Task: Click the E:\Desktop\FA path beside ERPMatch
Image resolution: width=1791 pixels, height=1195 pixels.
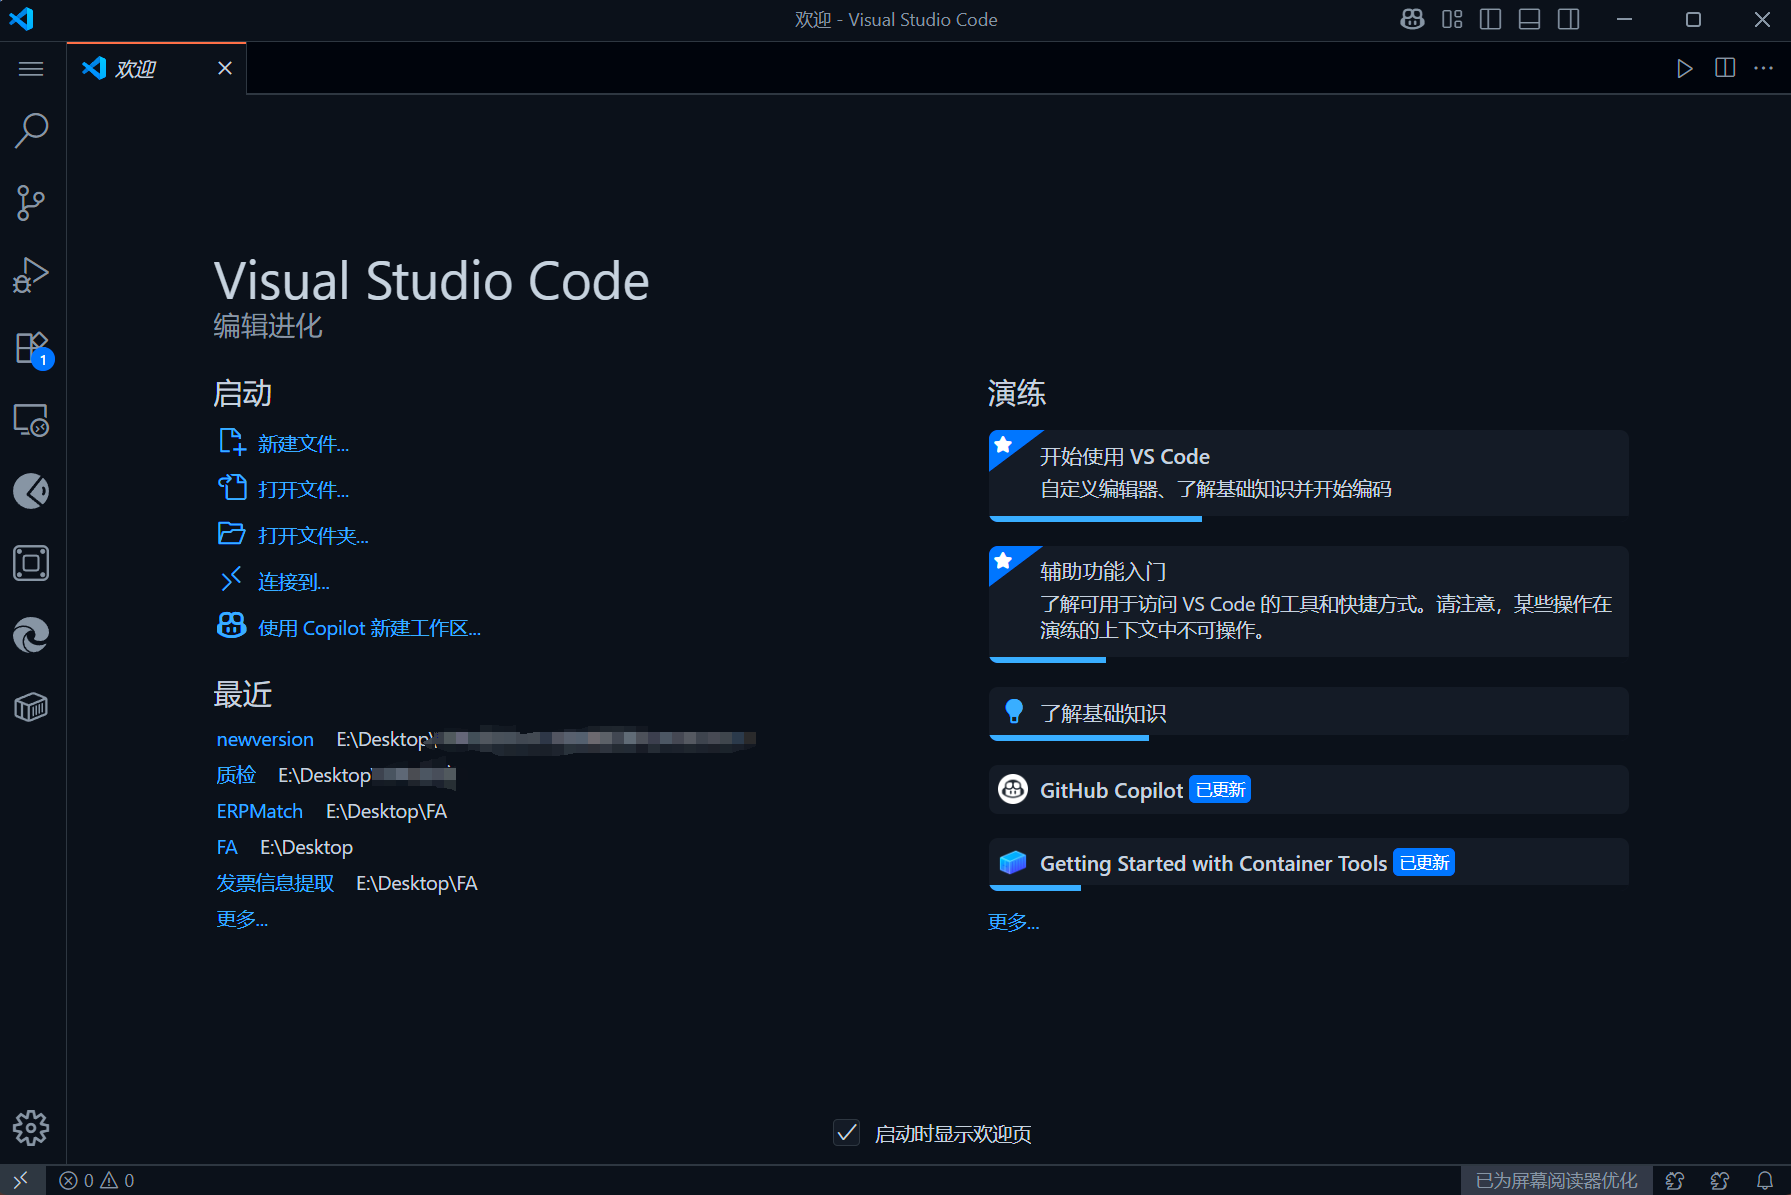Action: pos(386,811)
